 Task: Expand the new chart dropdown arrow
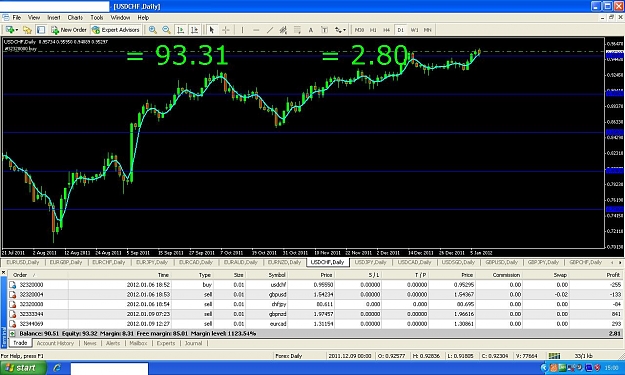(17, 30)
